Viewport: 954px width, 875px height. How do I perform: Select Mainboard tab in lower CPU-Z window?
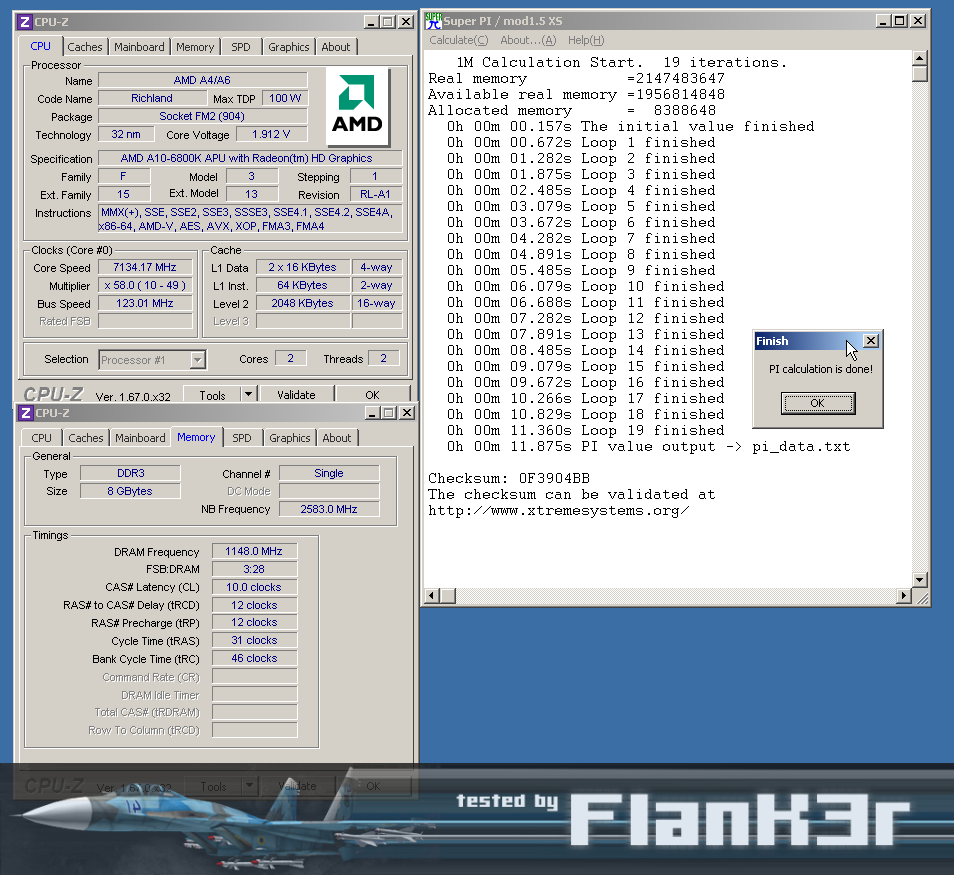(x=140, y=438)
